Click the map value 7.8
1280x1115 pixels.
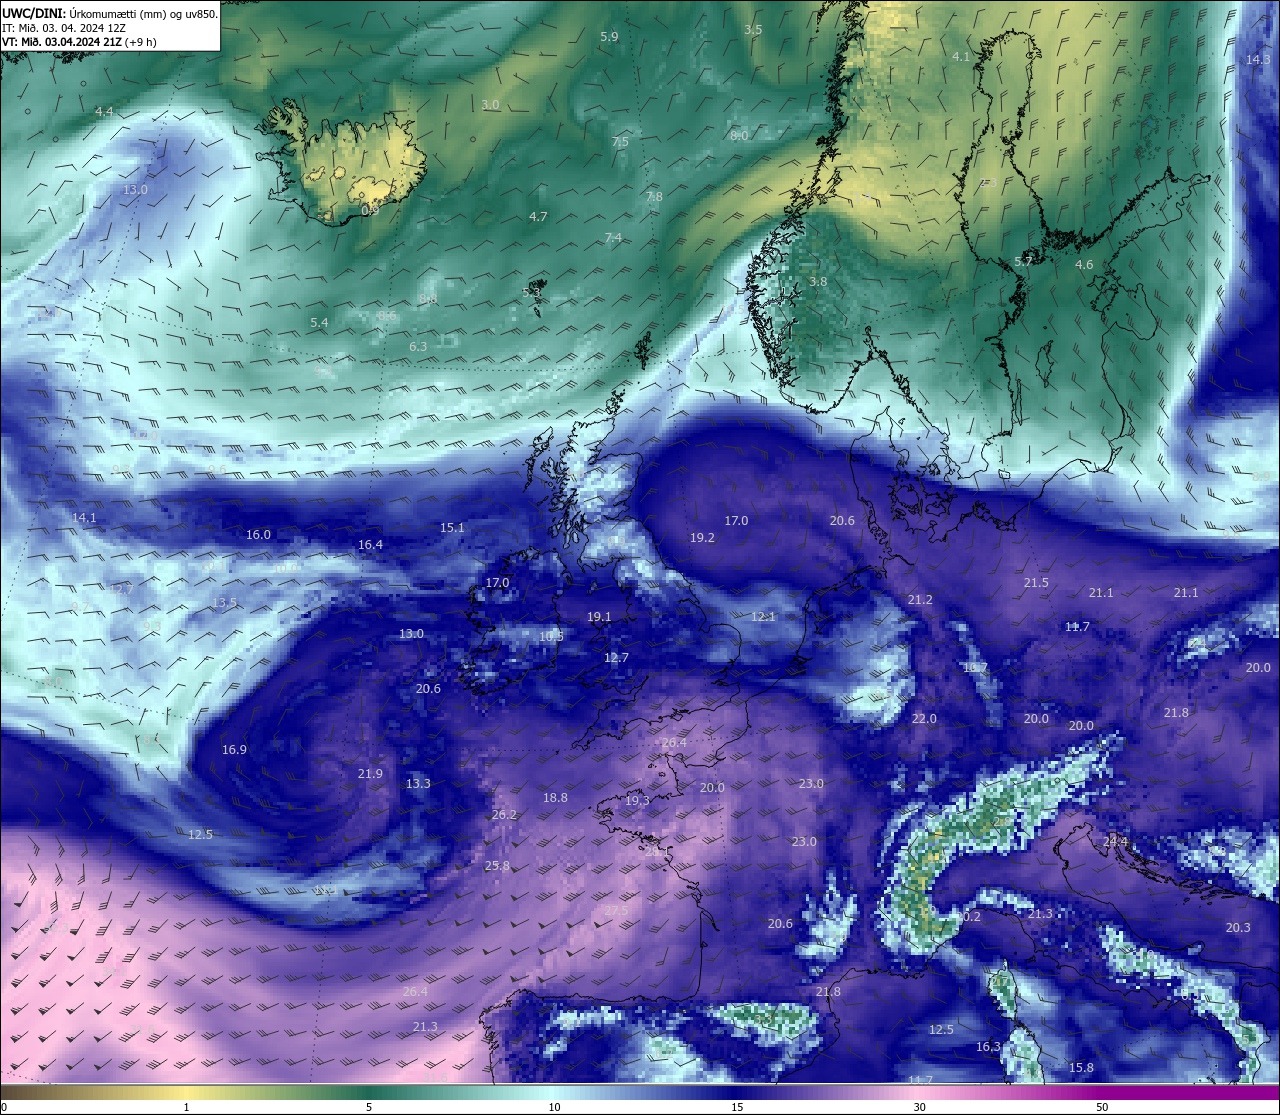pyautogui.click(x=654, y=197)
